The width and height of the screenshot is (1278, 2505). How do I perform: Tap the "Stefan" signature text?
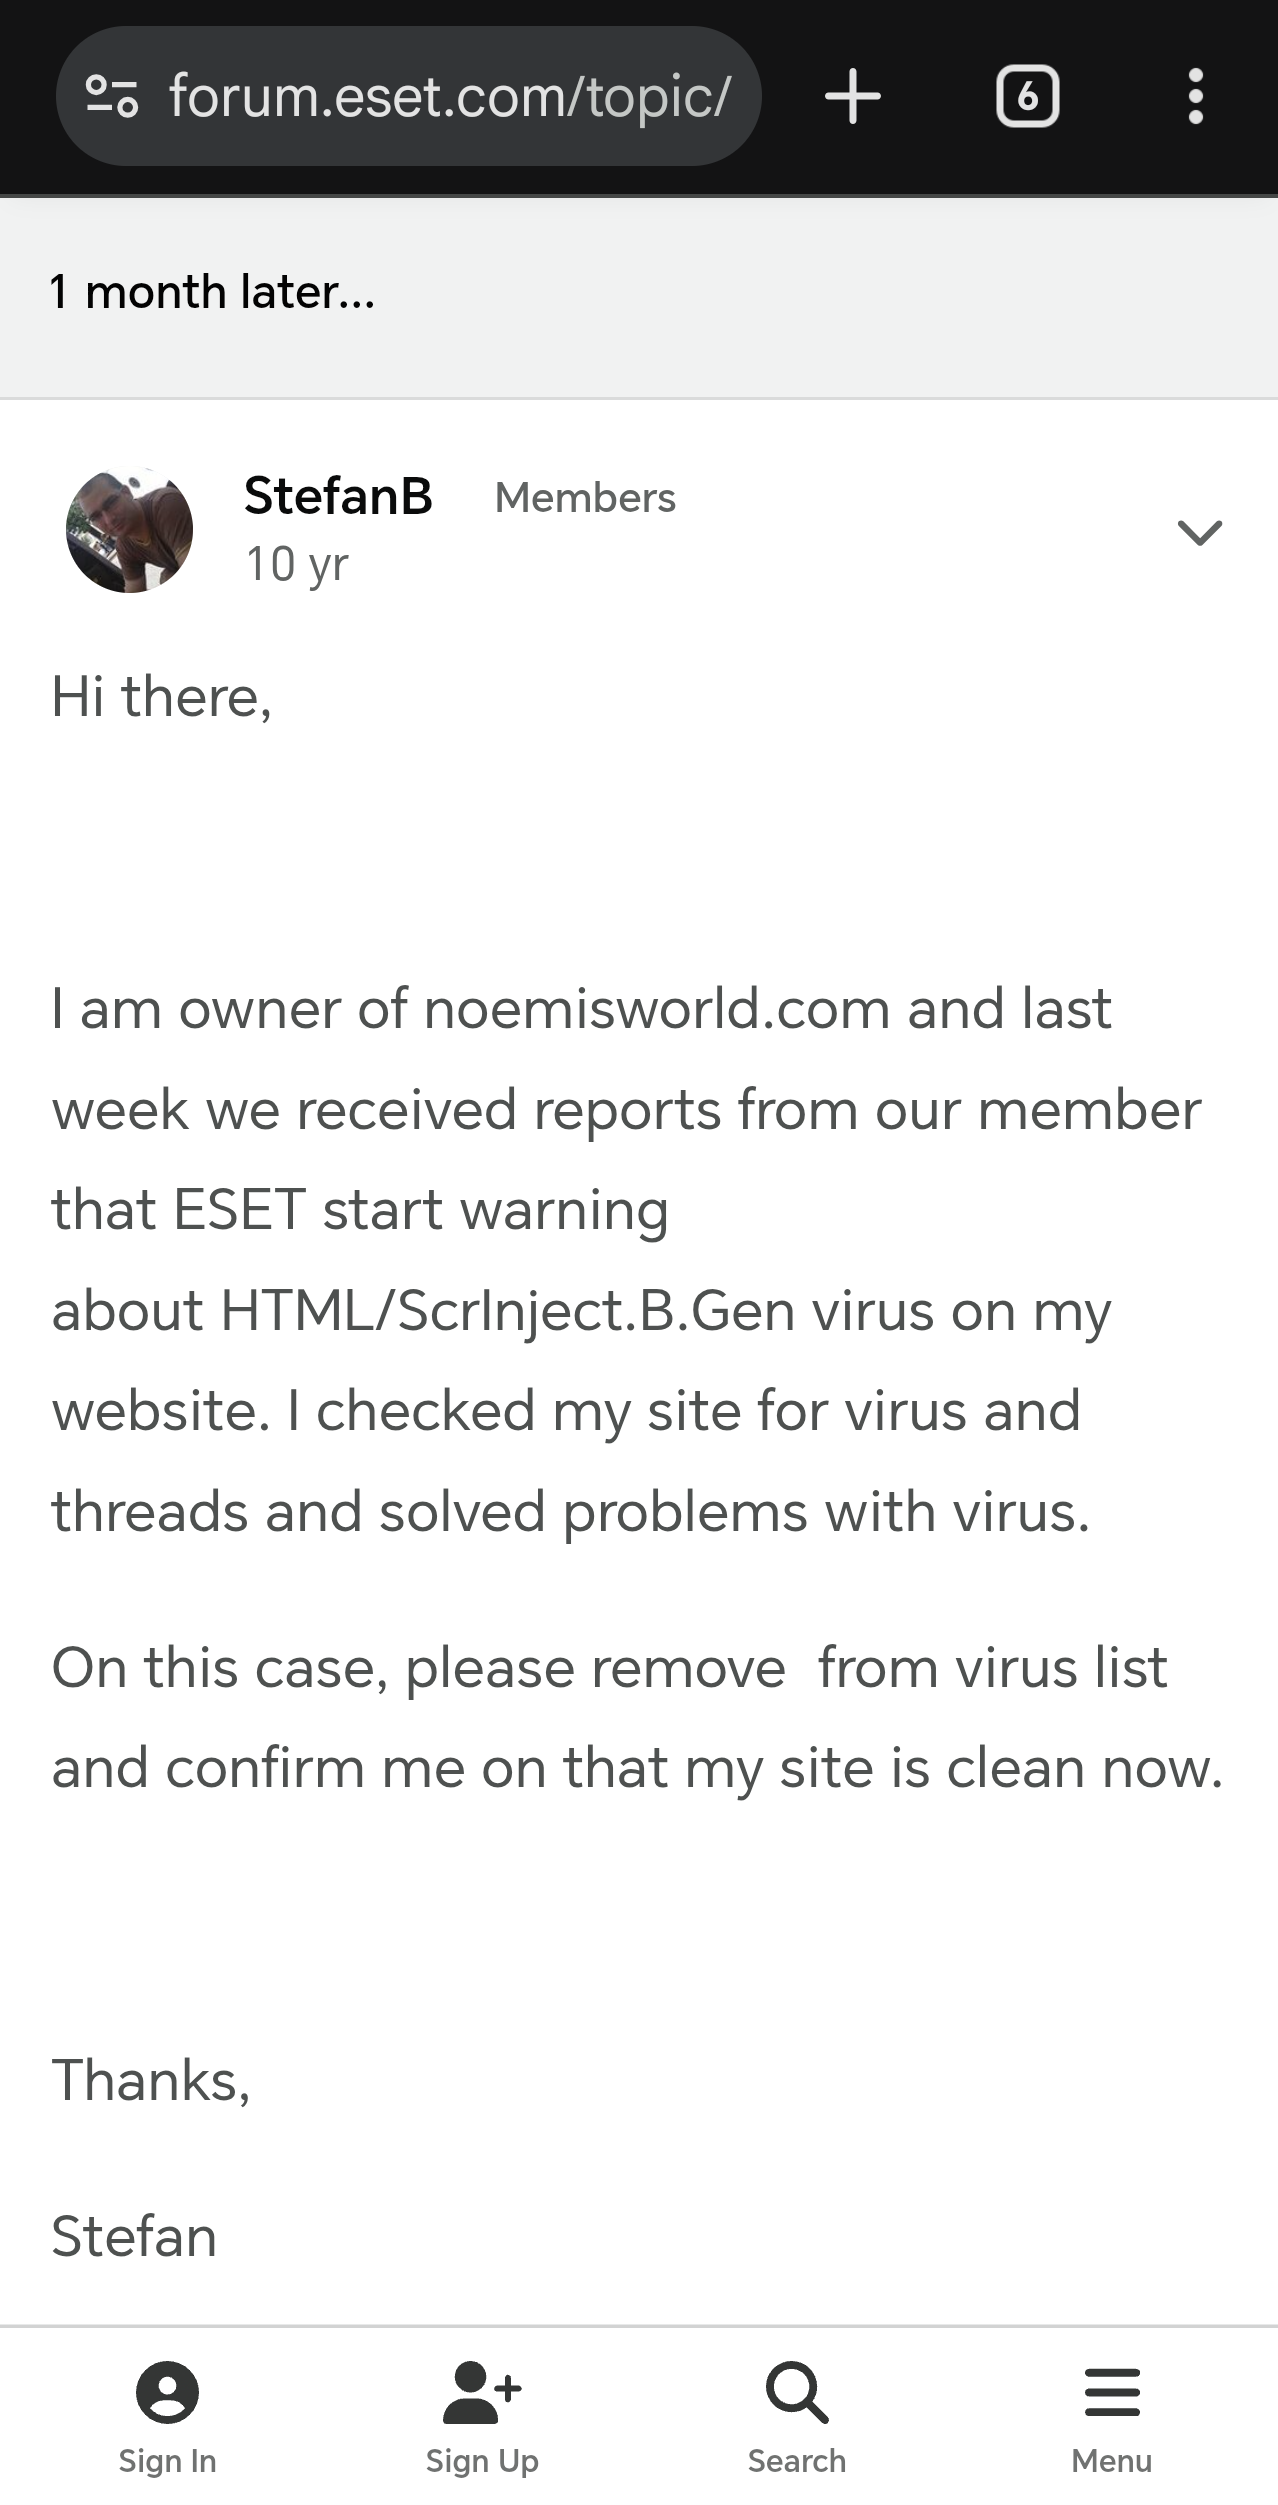134,2237
